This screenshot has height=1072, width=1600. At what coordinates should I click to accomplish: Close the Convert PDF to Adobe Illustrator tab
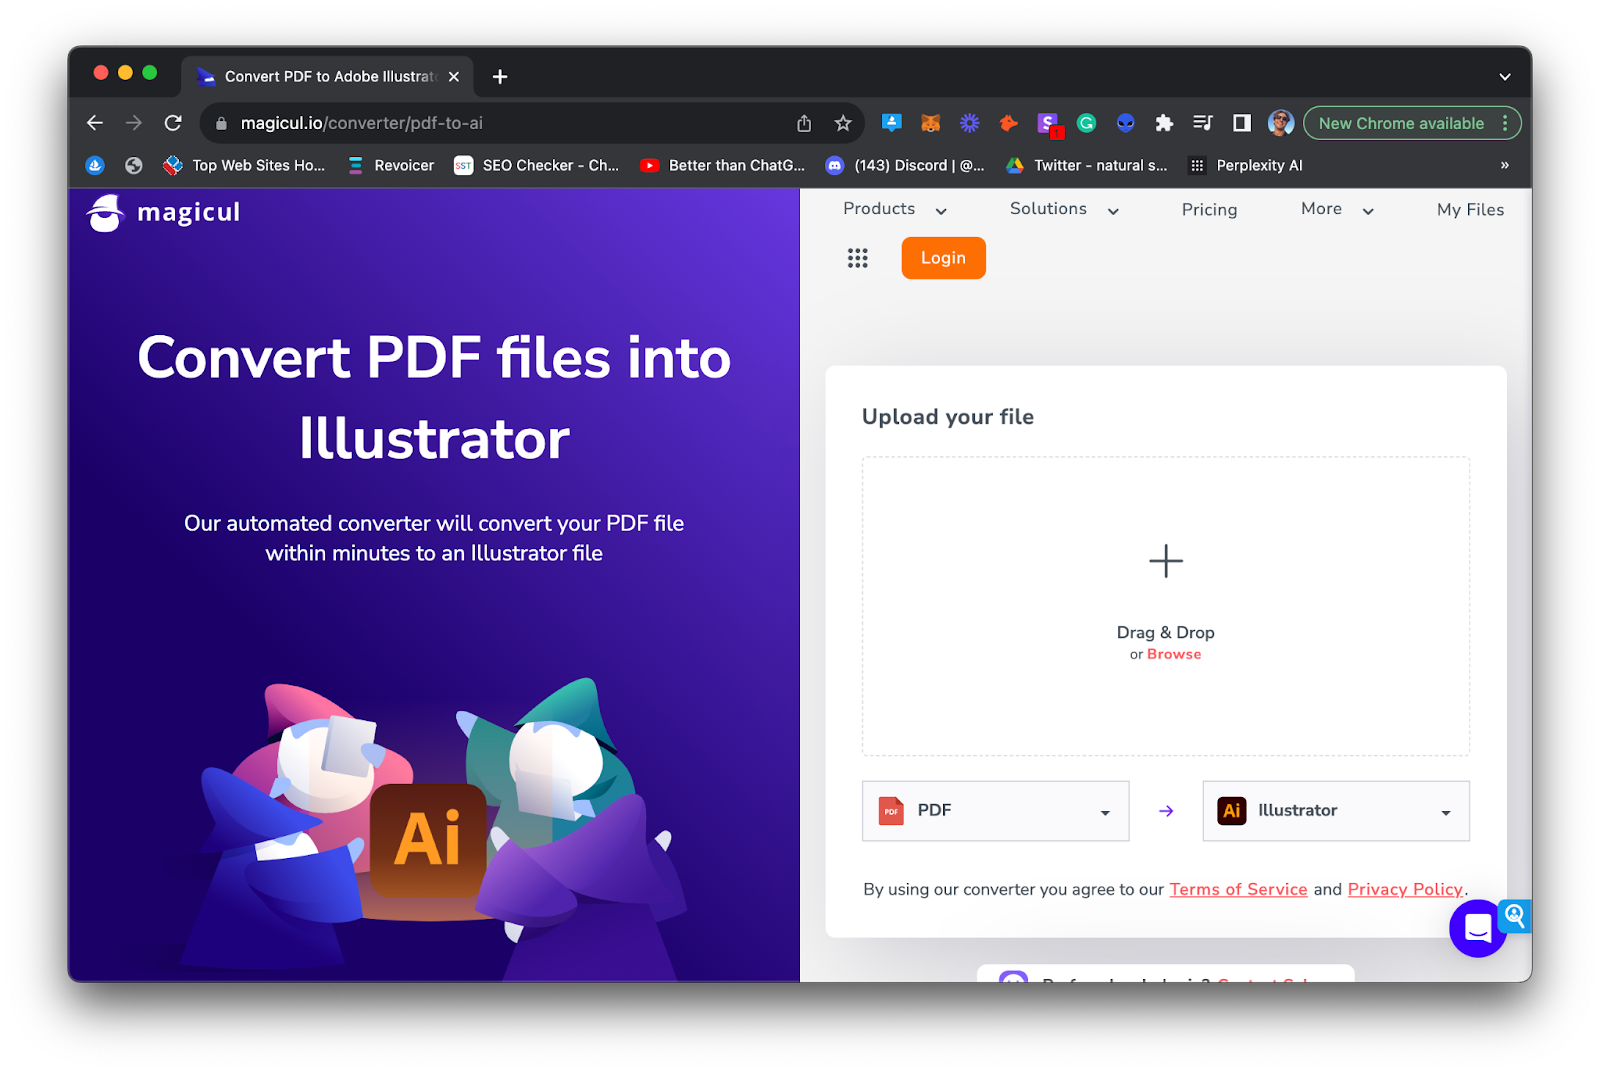tap(454, 77)
